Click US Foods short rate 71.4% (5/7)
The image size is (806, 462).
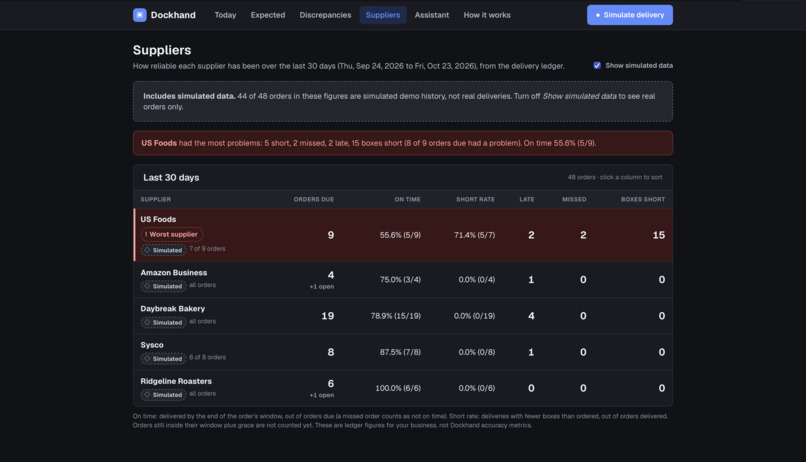tap(474, 235)
